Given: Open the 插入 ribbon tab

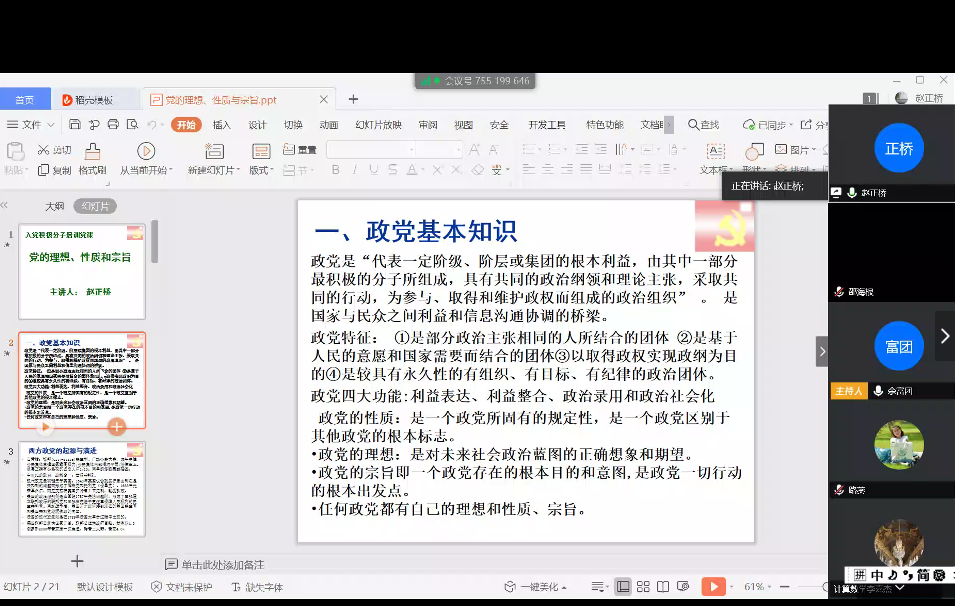Looking at the screenshot, I should point(221,125).
